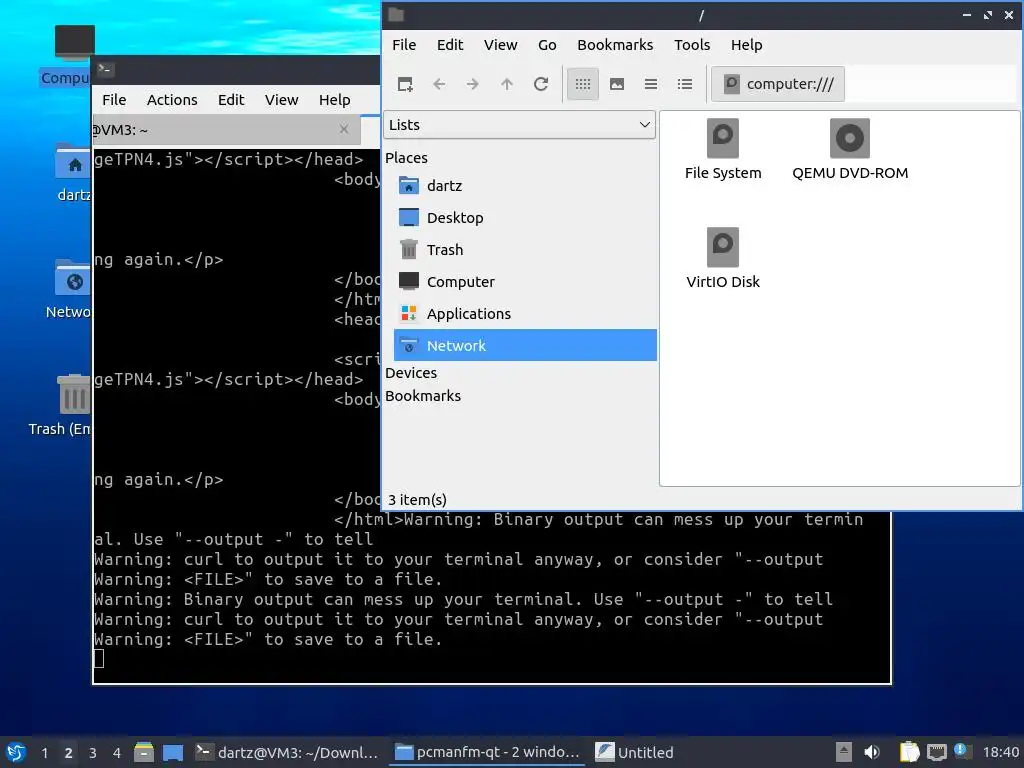Expand the Bookmarks sidebar section

(423, 396)
